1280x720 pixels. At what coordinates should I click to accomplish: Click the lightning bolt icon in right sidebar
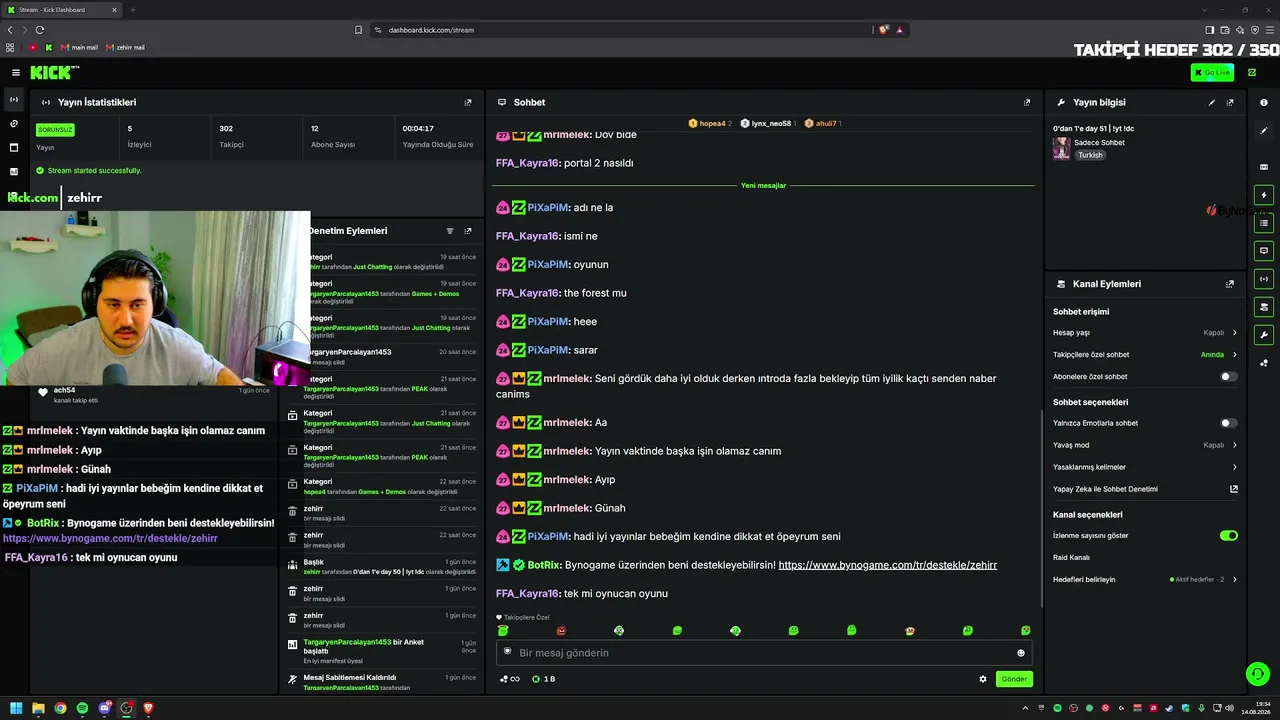click(x=1264, y=195)
